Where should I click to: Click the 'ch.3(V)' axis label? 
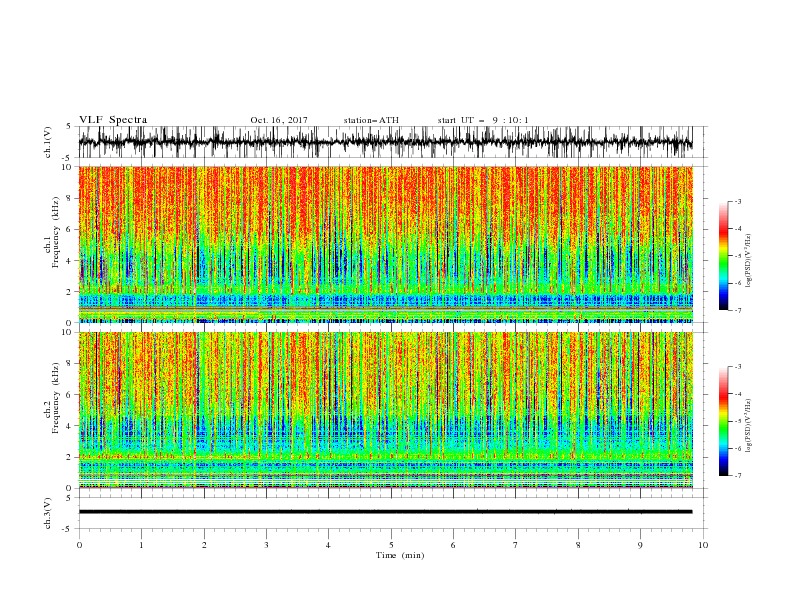48,513
